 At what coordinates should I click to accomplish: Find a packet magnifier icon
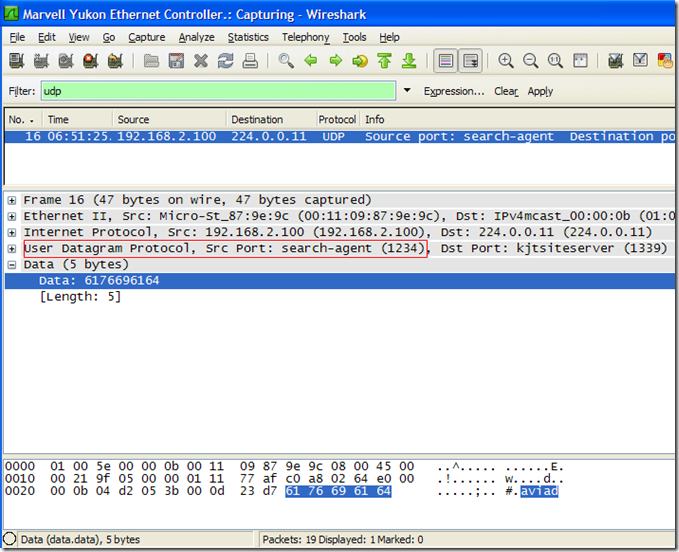tap(286, 61)
